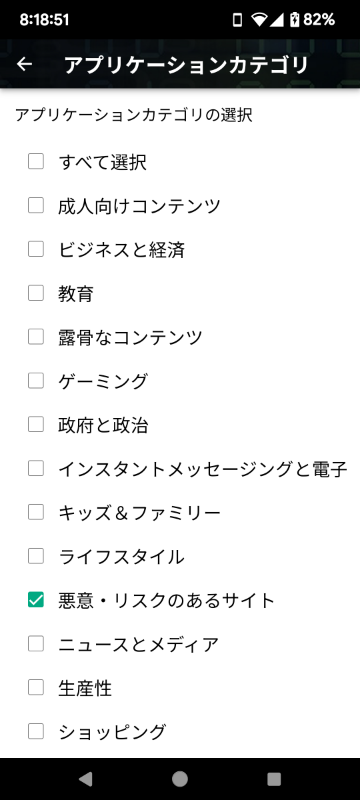Uncheck 悪意・リスクのあるサイト checkbox
Viewport: 360px width, 800px height.
pos(36,601)
